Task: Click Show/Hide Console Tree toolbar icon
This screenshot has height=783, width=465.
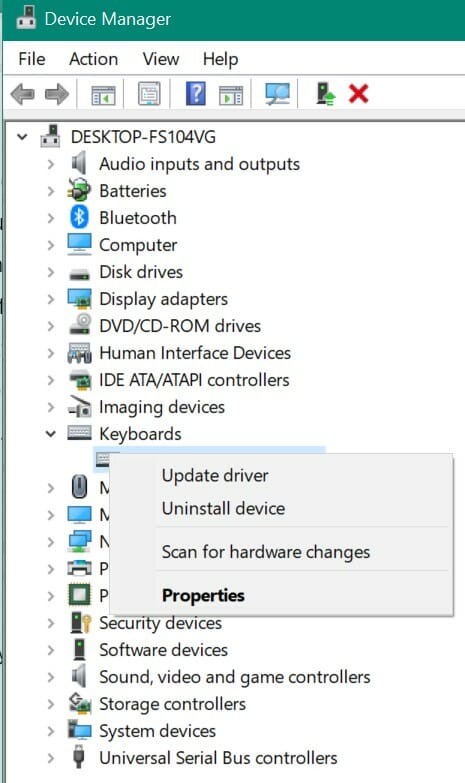Action: point(103,95)
